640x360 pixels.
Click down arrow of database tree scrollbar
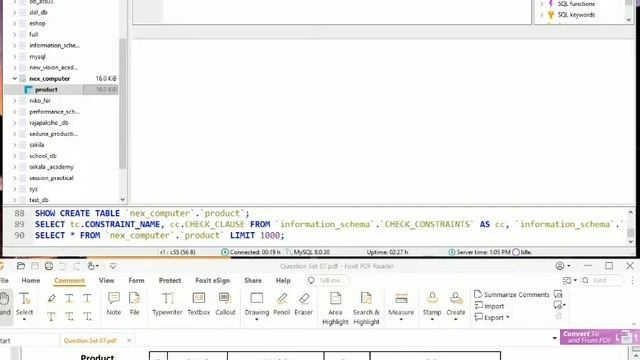[x=122, y=200]
